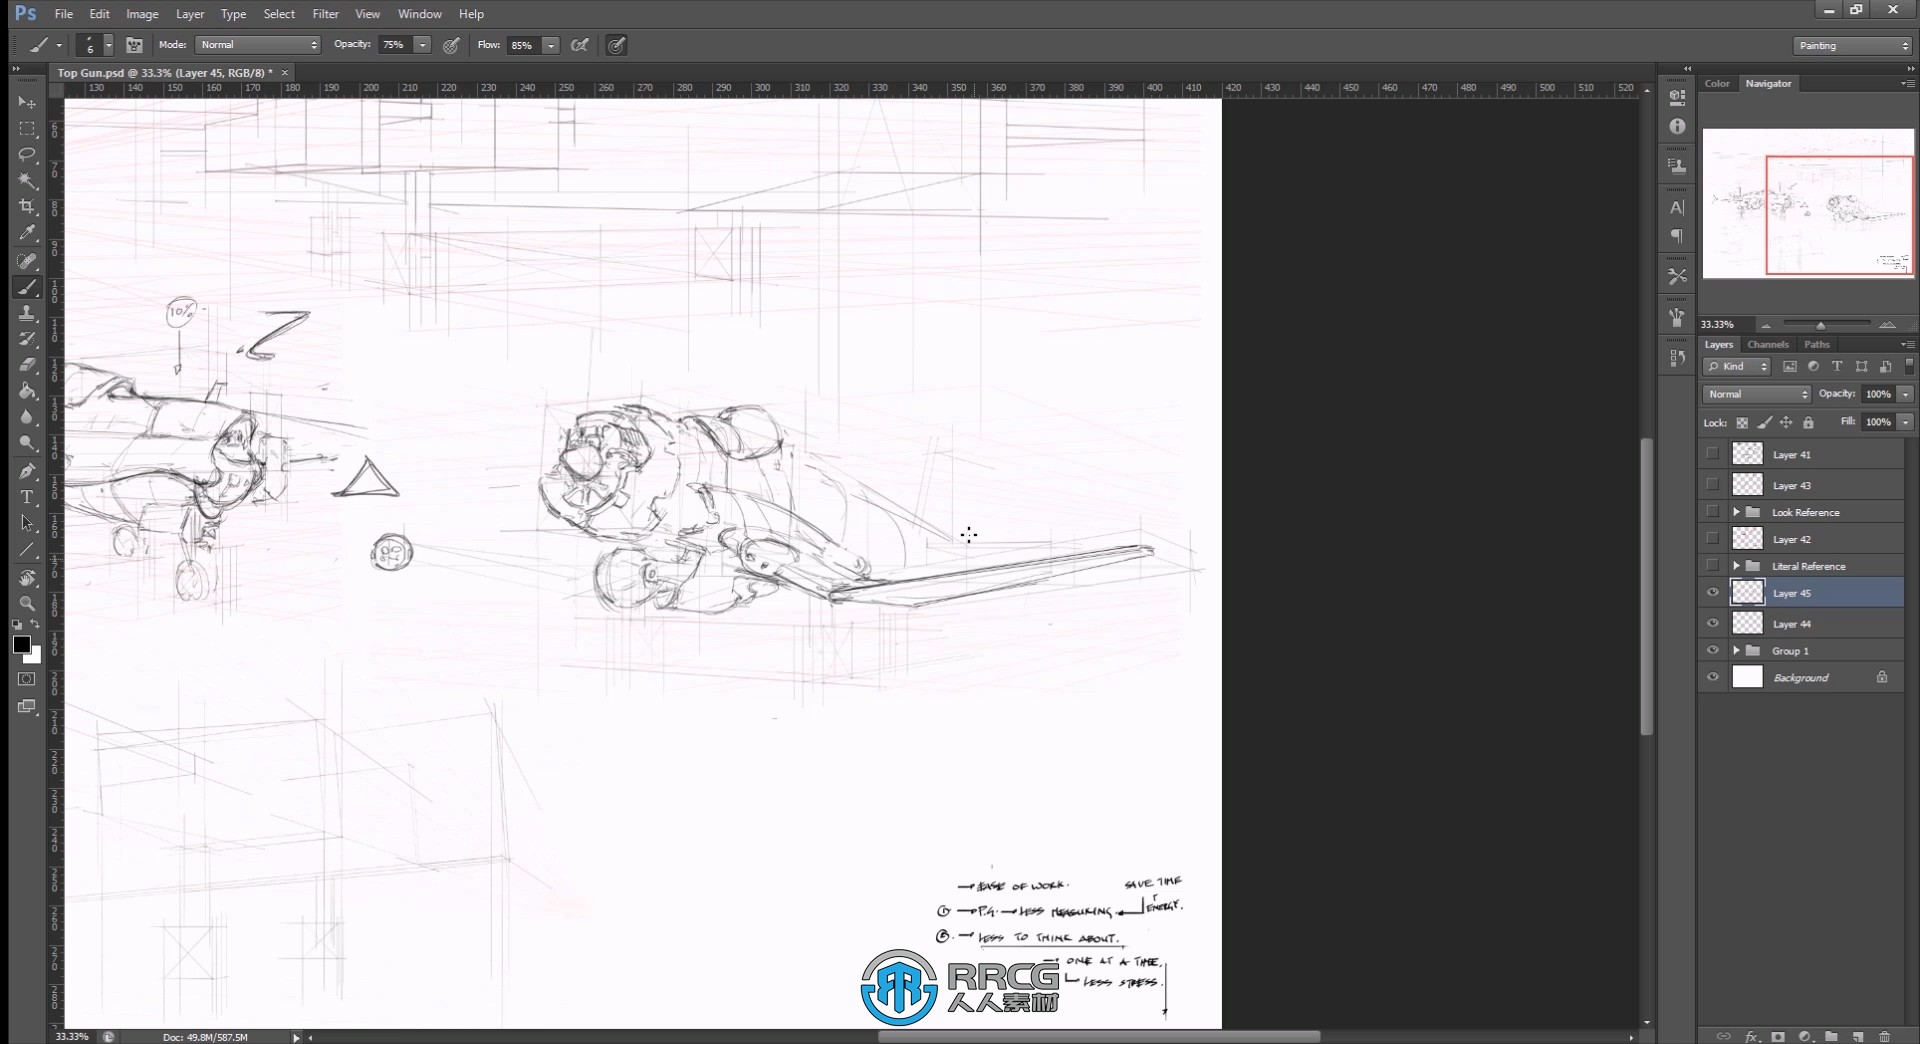
Task: Select the Eraser tool
Action: point(27,365)
